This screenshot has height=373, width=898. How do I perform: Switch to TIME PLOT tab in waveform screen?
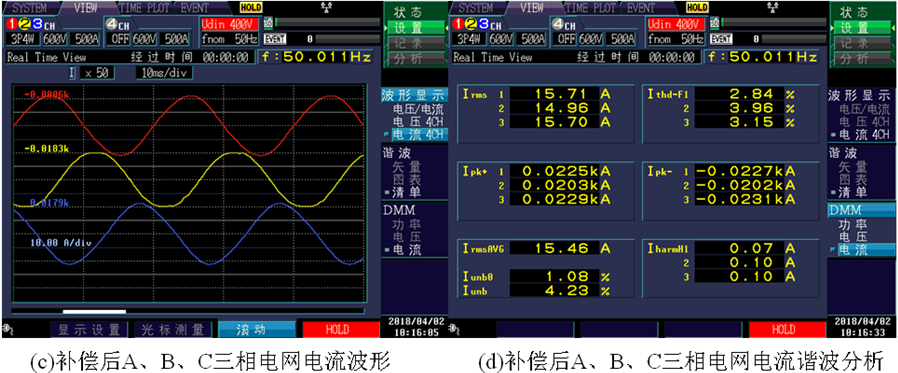click(144, 8)
